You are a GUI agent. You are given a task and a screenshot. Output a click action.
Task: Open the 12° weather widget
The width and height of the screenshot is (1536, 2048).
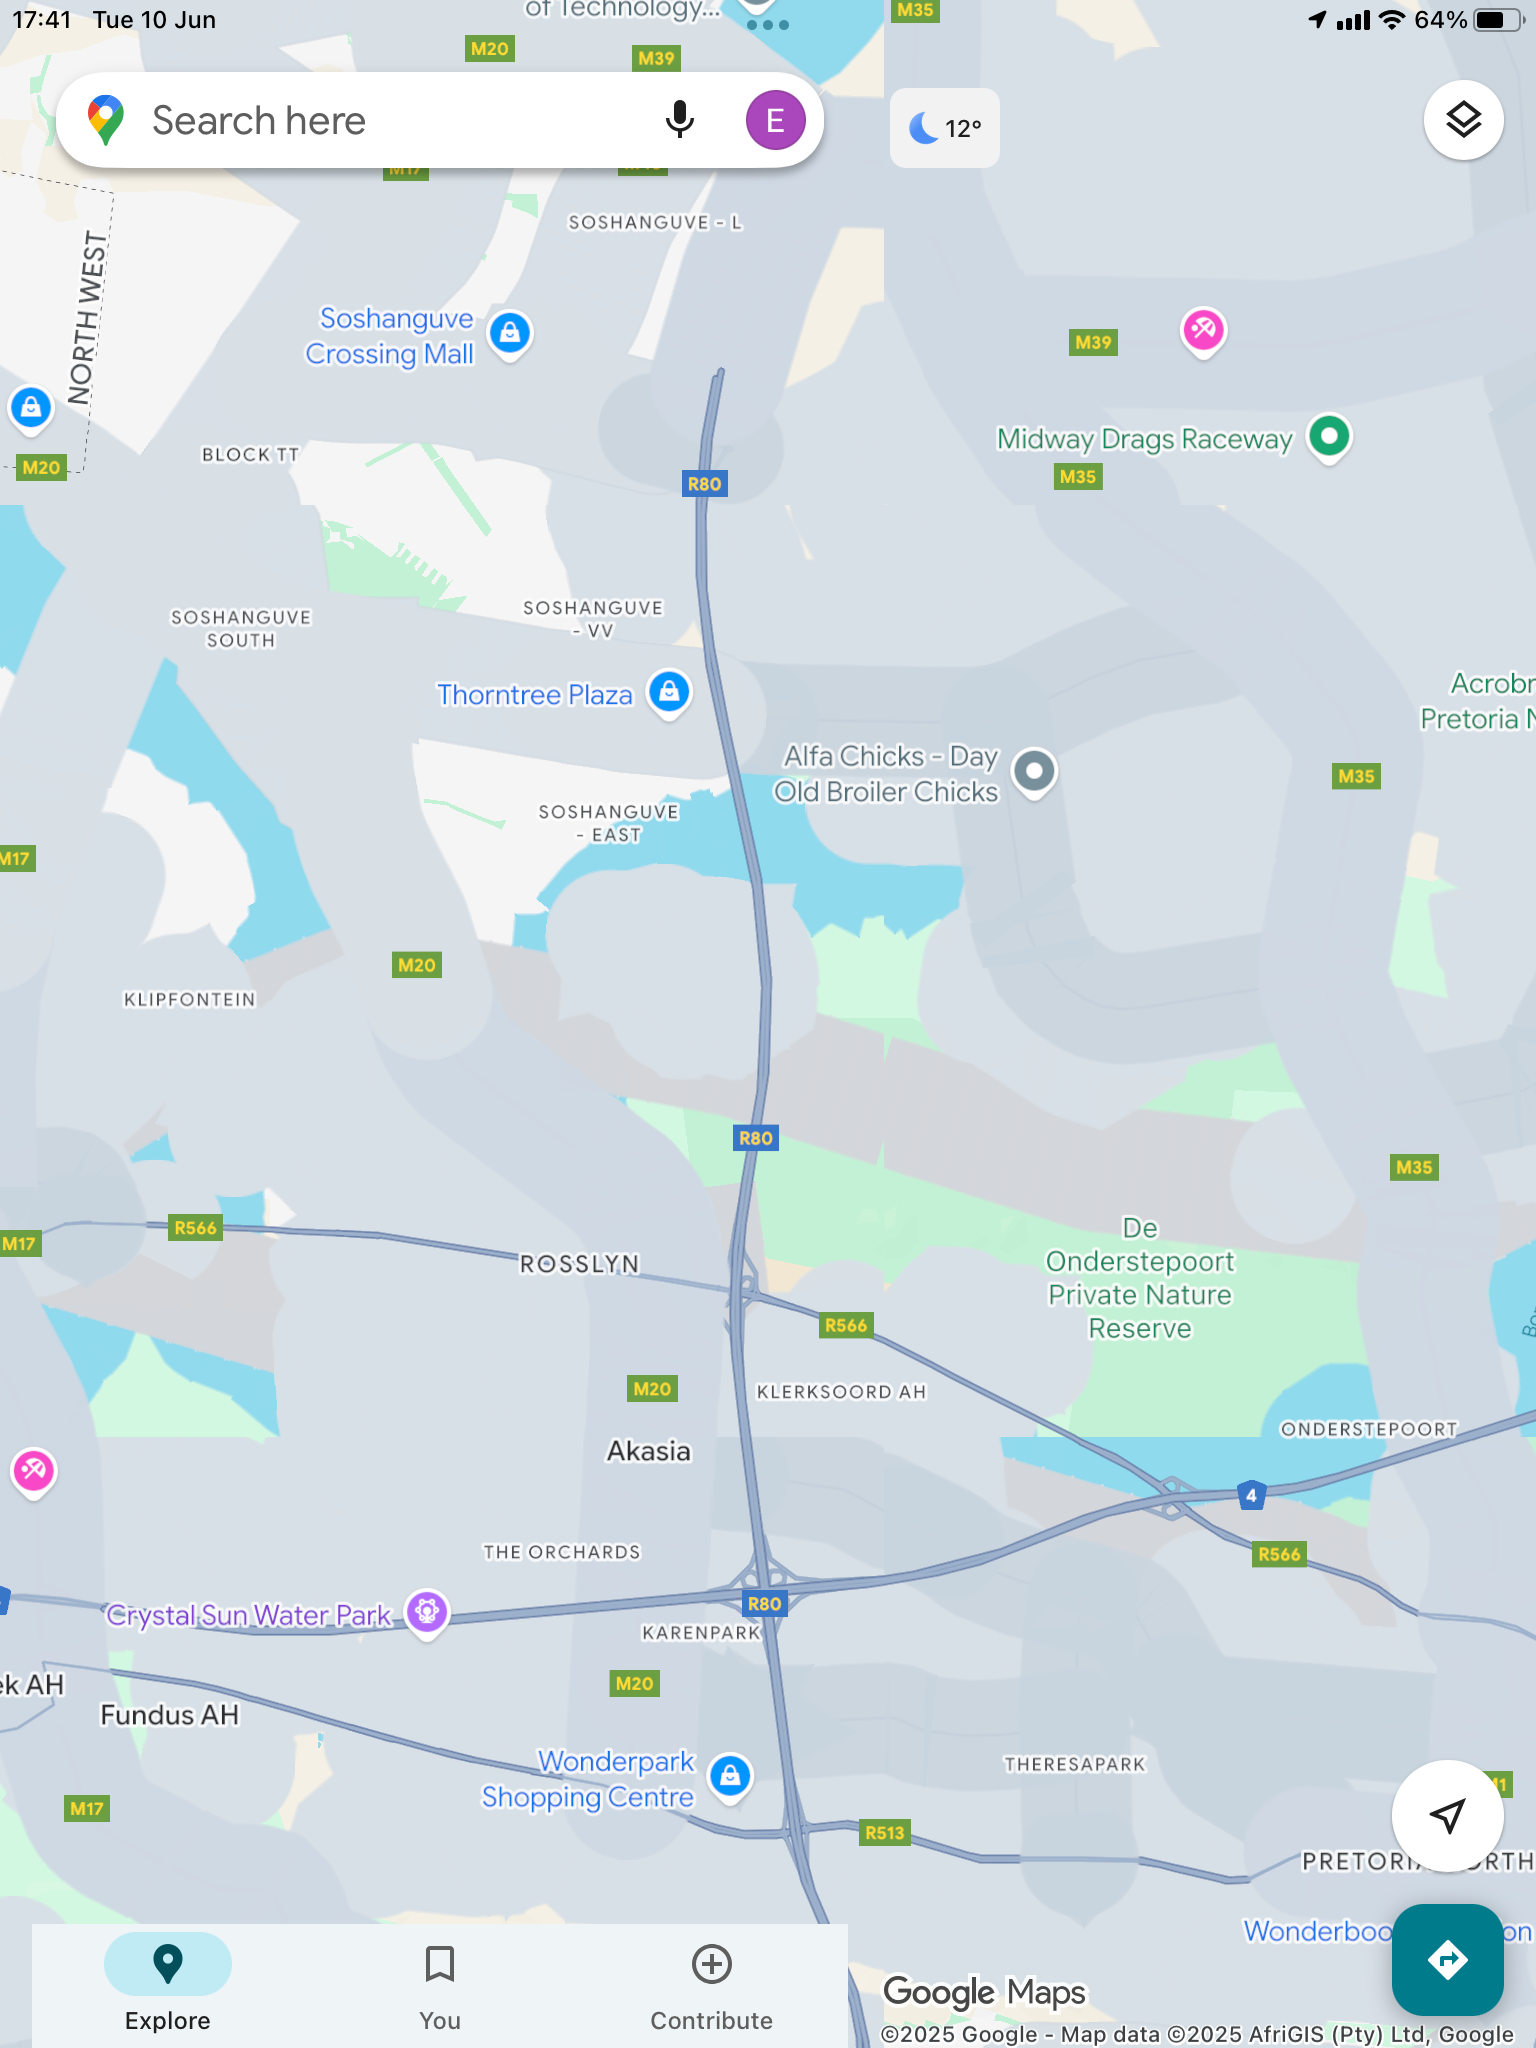(x=944, y=128)
